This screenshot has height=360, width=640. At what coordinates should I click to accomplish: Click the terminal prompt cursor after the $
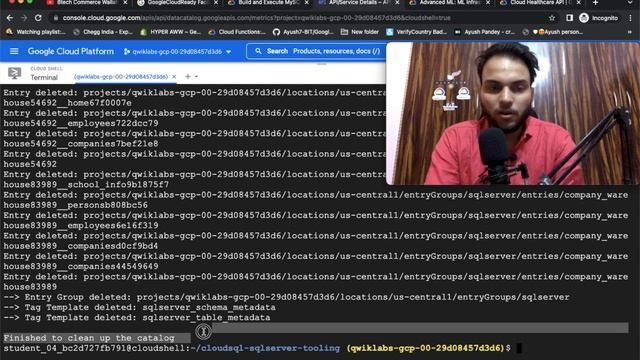coord(519,348)
